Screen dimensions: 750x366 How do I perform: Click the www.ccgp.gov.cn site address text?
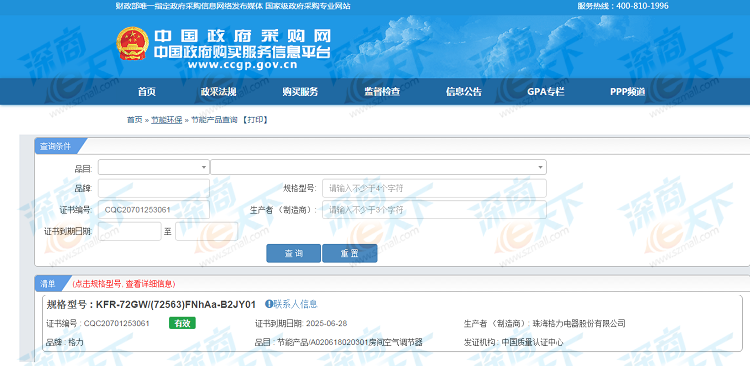point(243,65)
